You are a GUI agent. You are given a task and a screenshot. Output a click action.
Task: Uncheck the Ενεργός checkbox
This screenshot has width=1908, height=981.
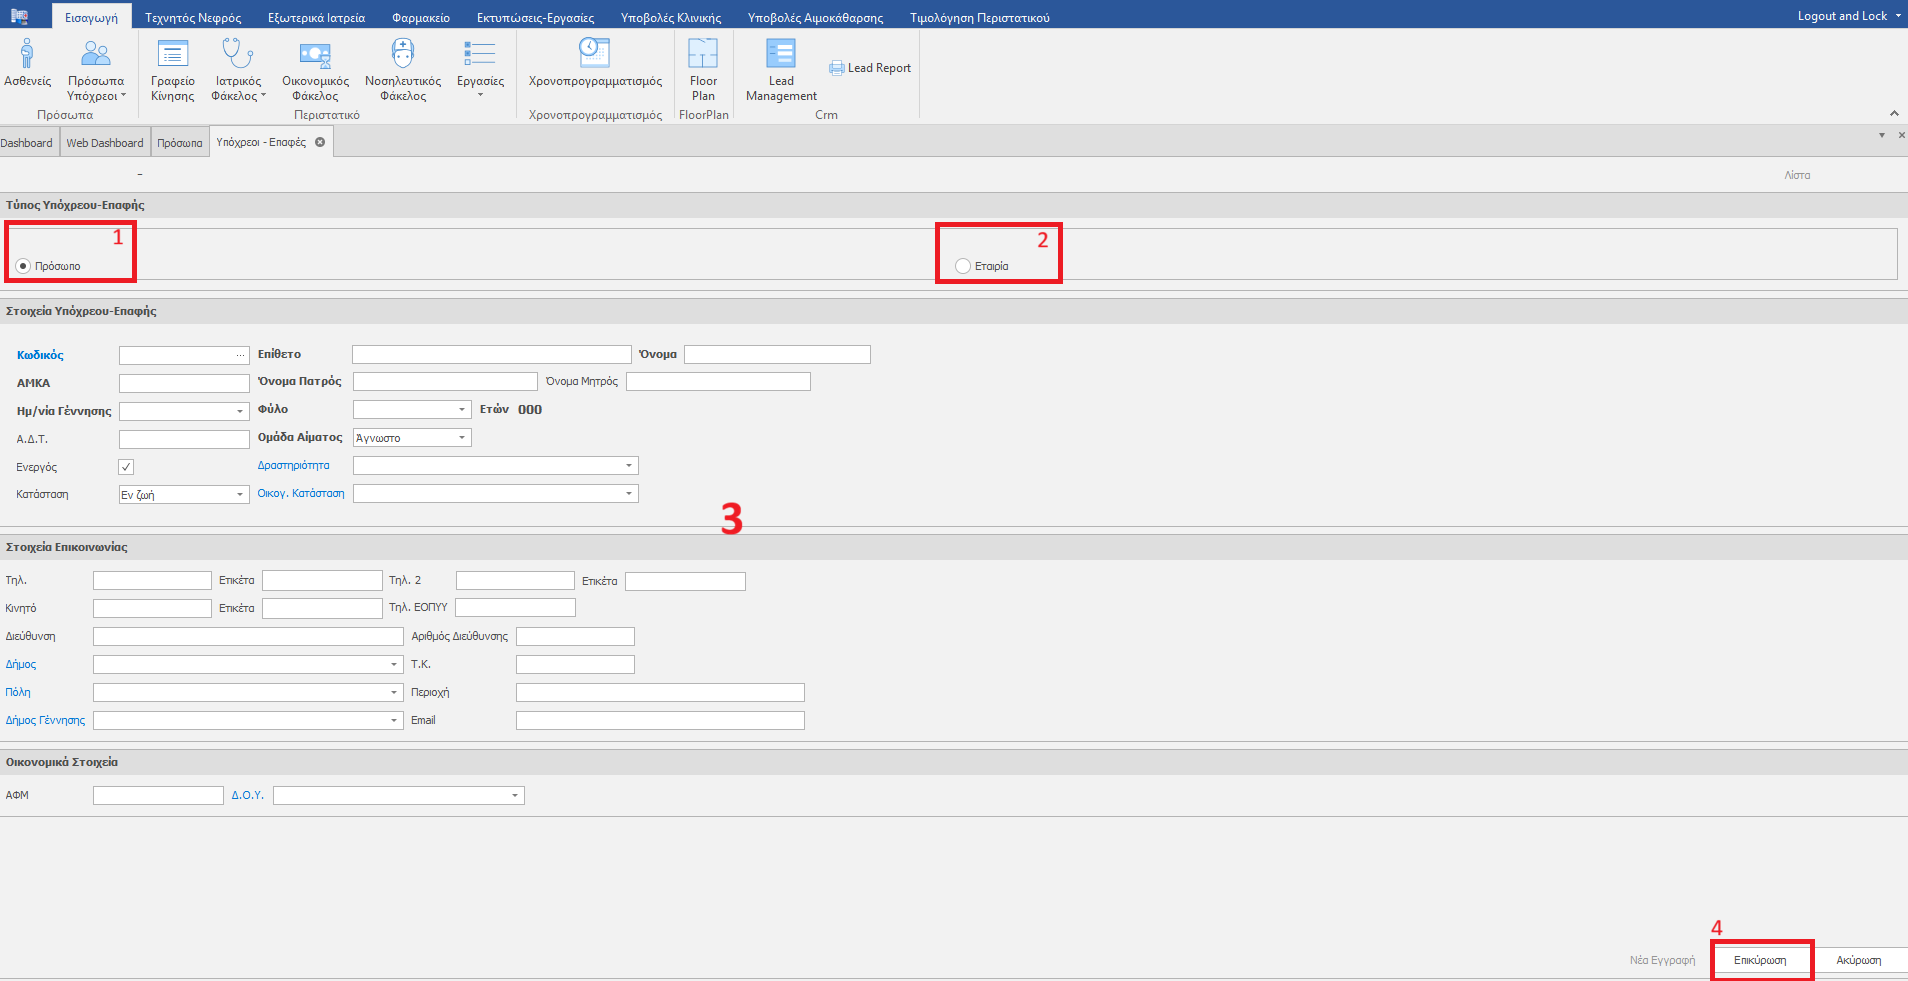(x=126, y=467)
